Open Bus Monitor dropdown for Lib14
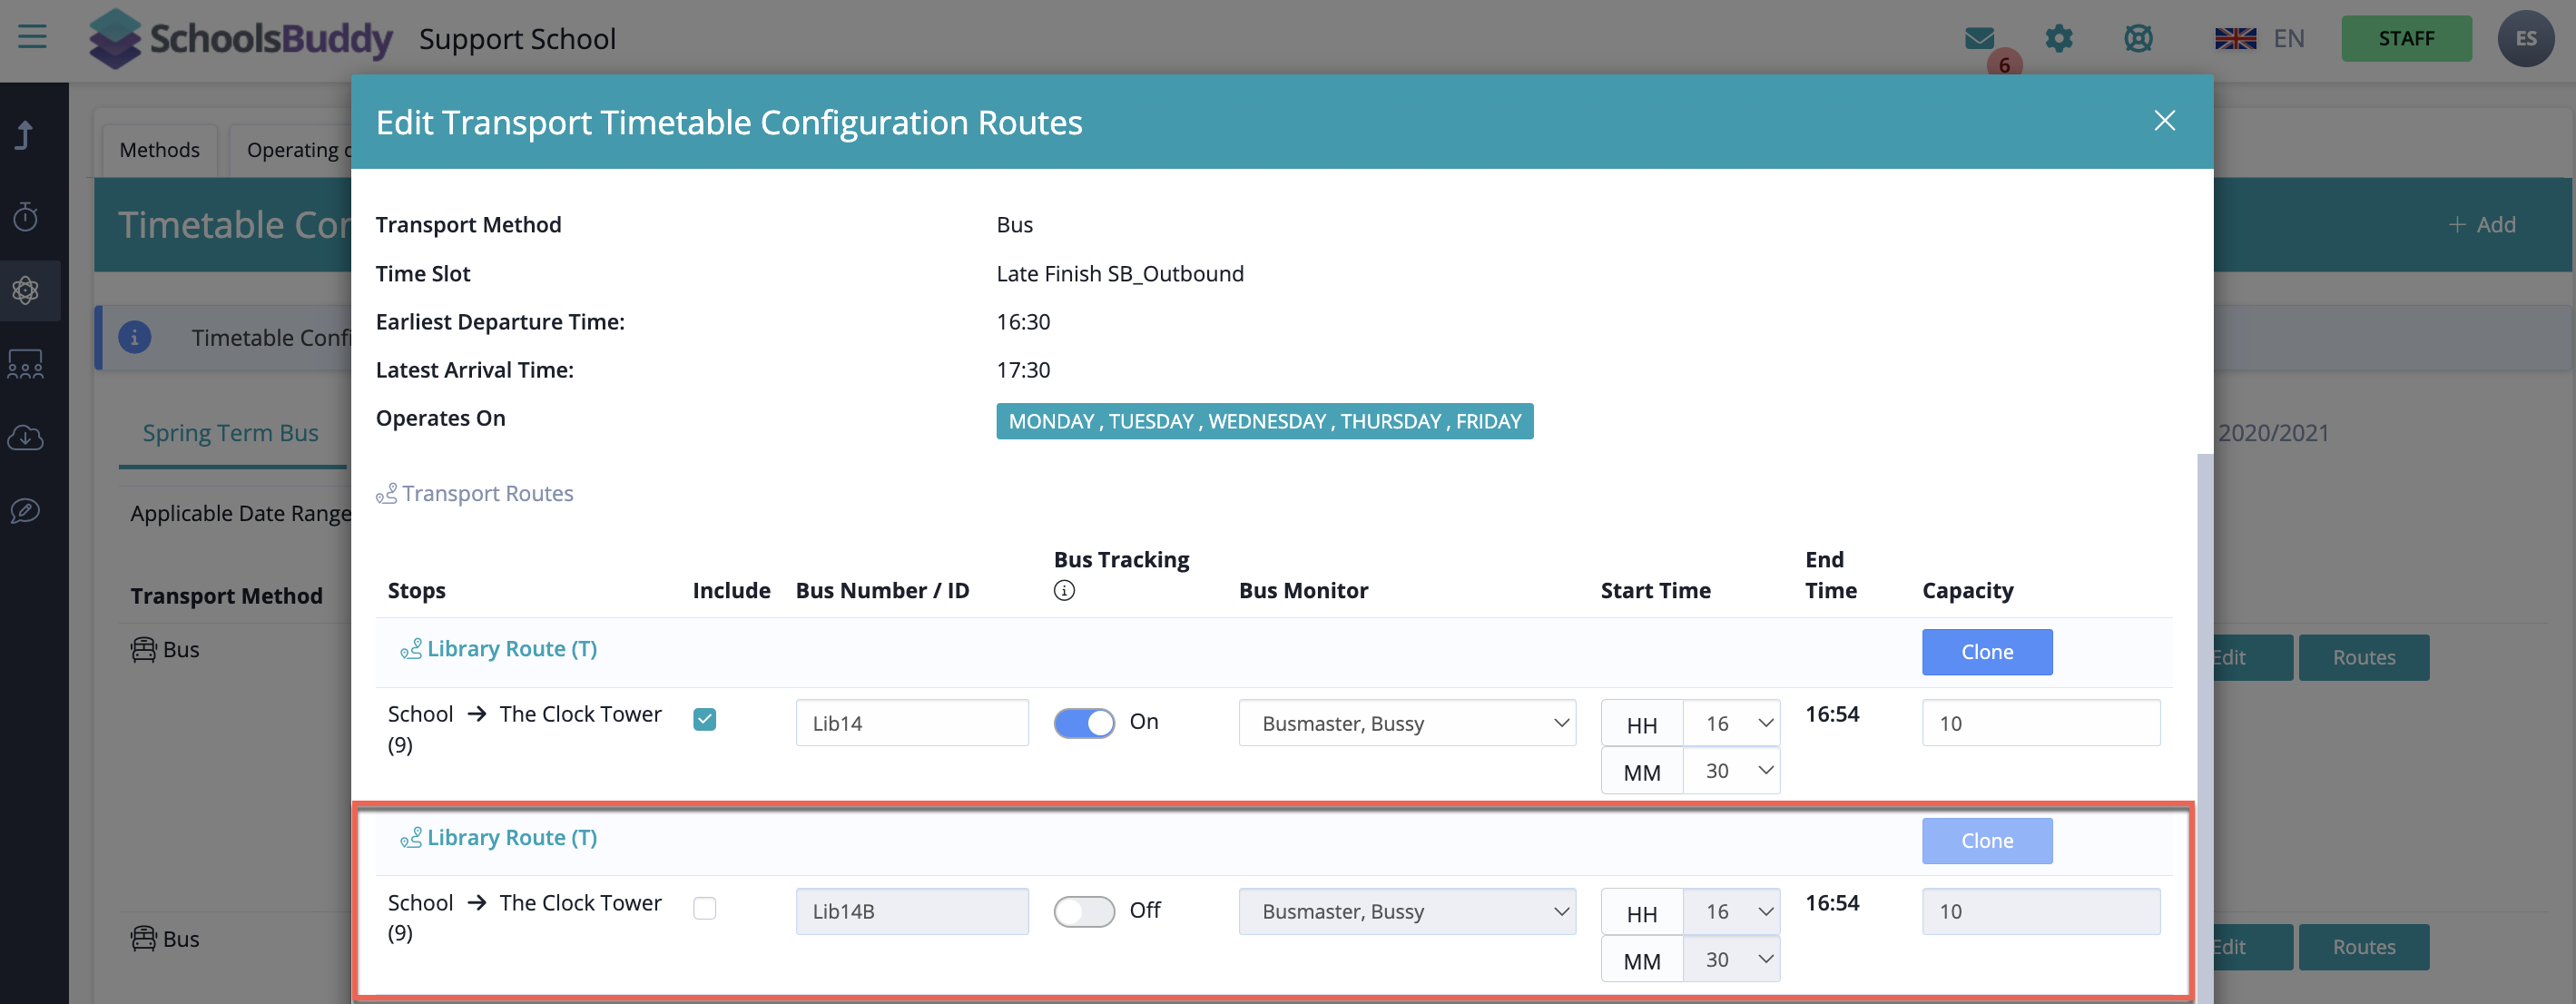 click(x=1406, y=723)
